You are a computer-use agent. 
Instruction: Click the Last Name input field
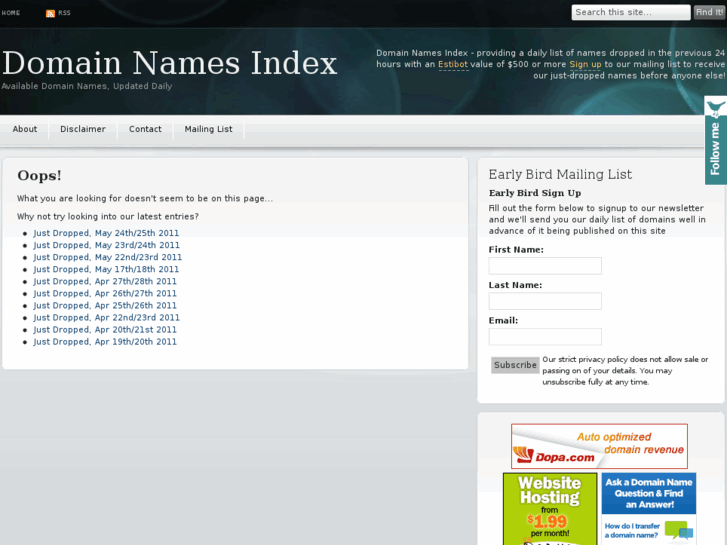tap(545, 301)
